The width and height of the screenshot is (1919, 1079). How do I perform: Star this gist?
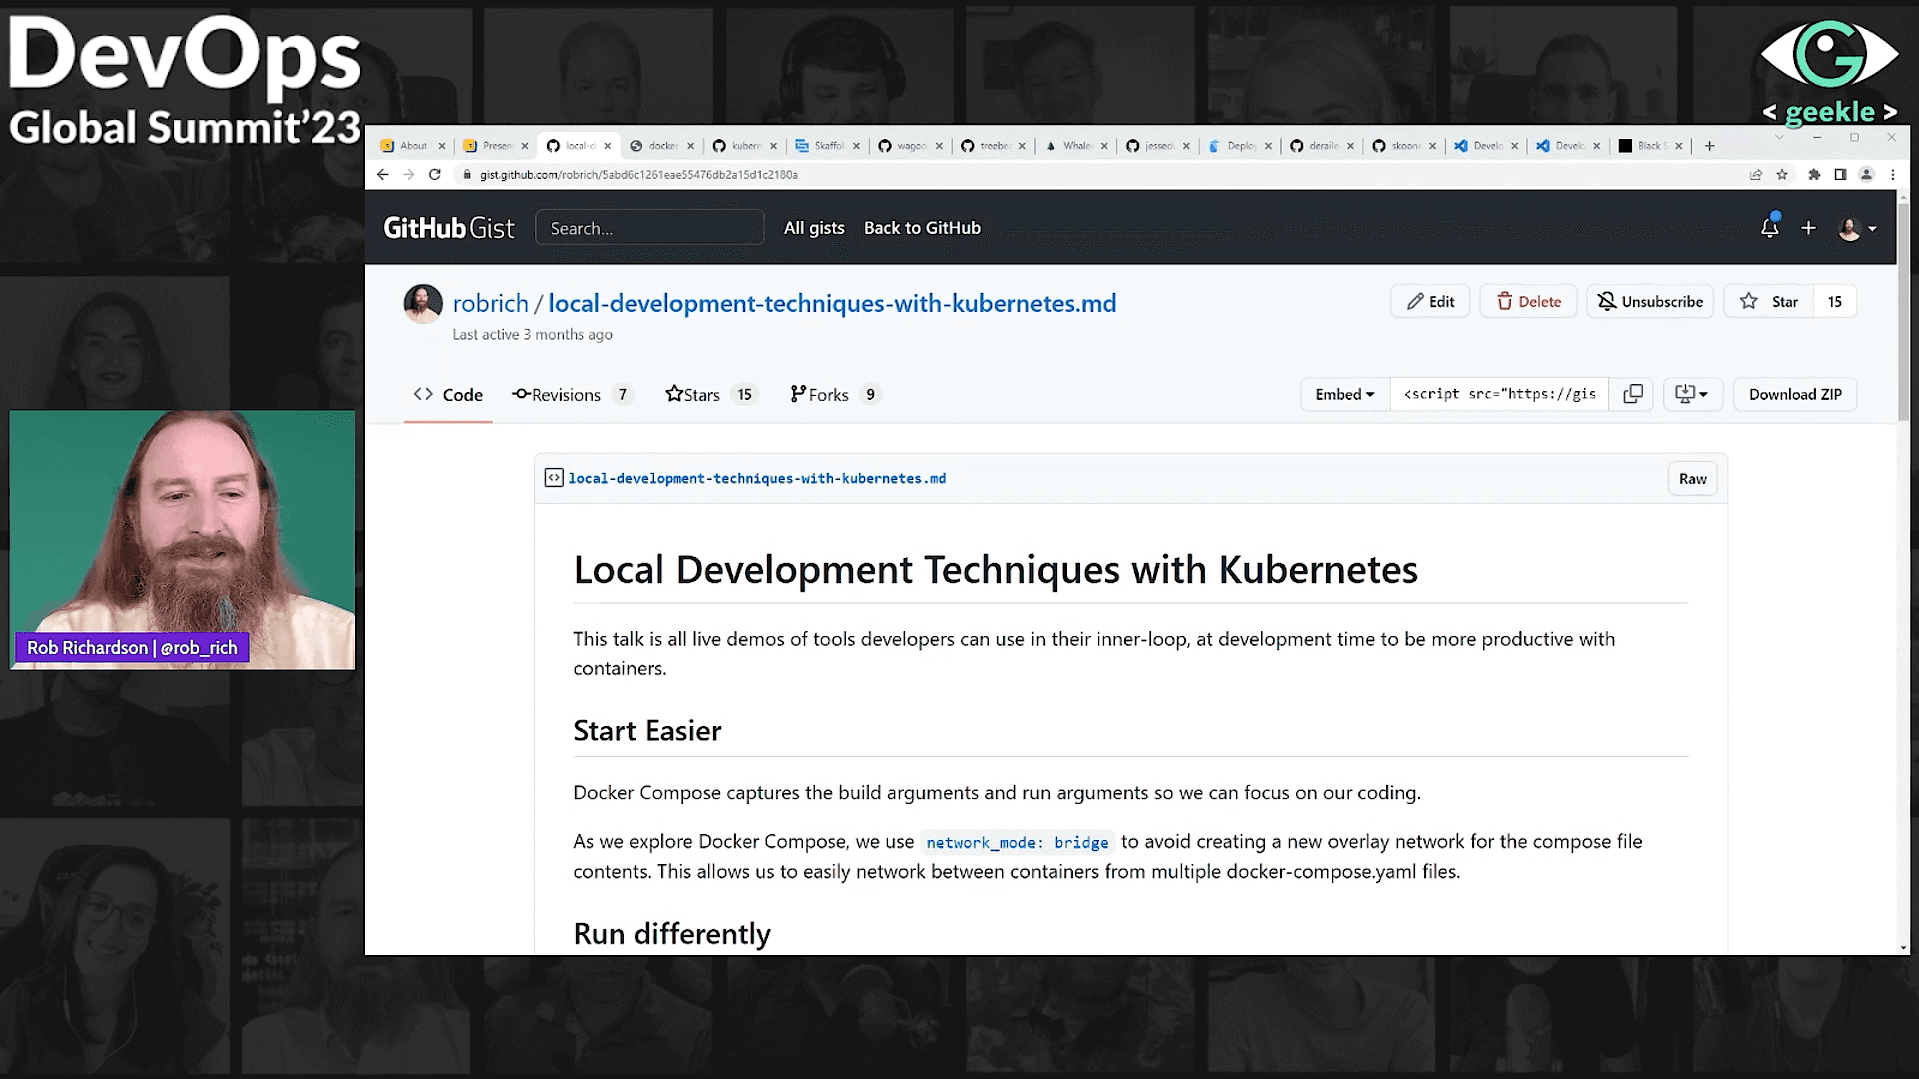point(1769,302)
